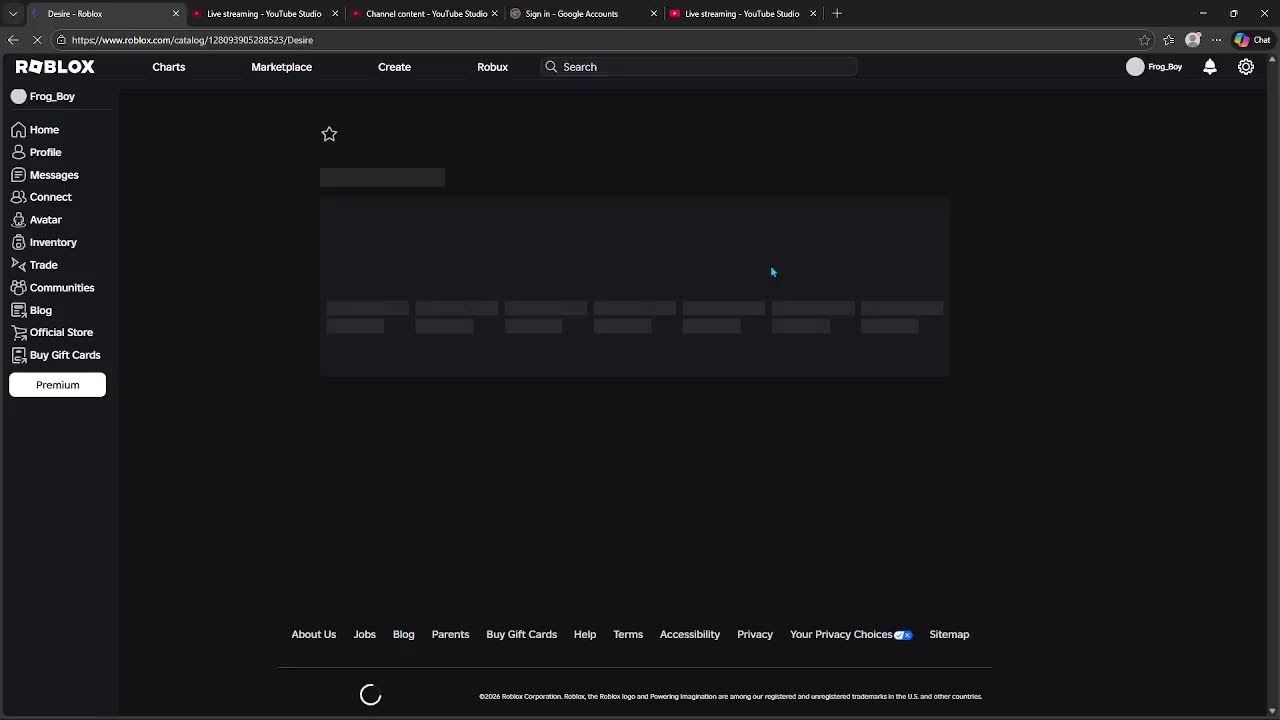The image size is (1280, 720).
Task: Open the browser three-dot menu
Action: point(1216,40)
